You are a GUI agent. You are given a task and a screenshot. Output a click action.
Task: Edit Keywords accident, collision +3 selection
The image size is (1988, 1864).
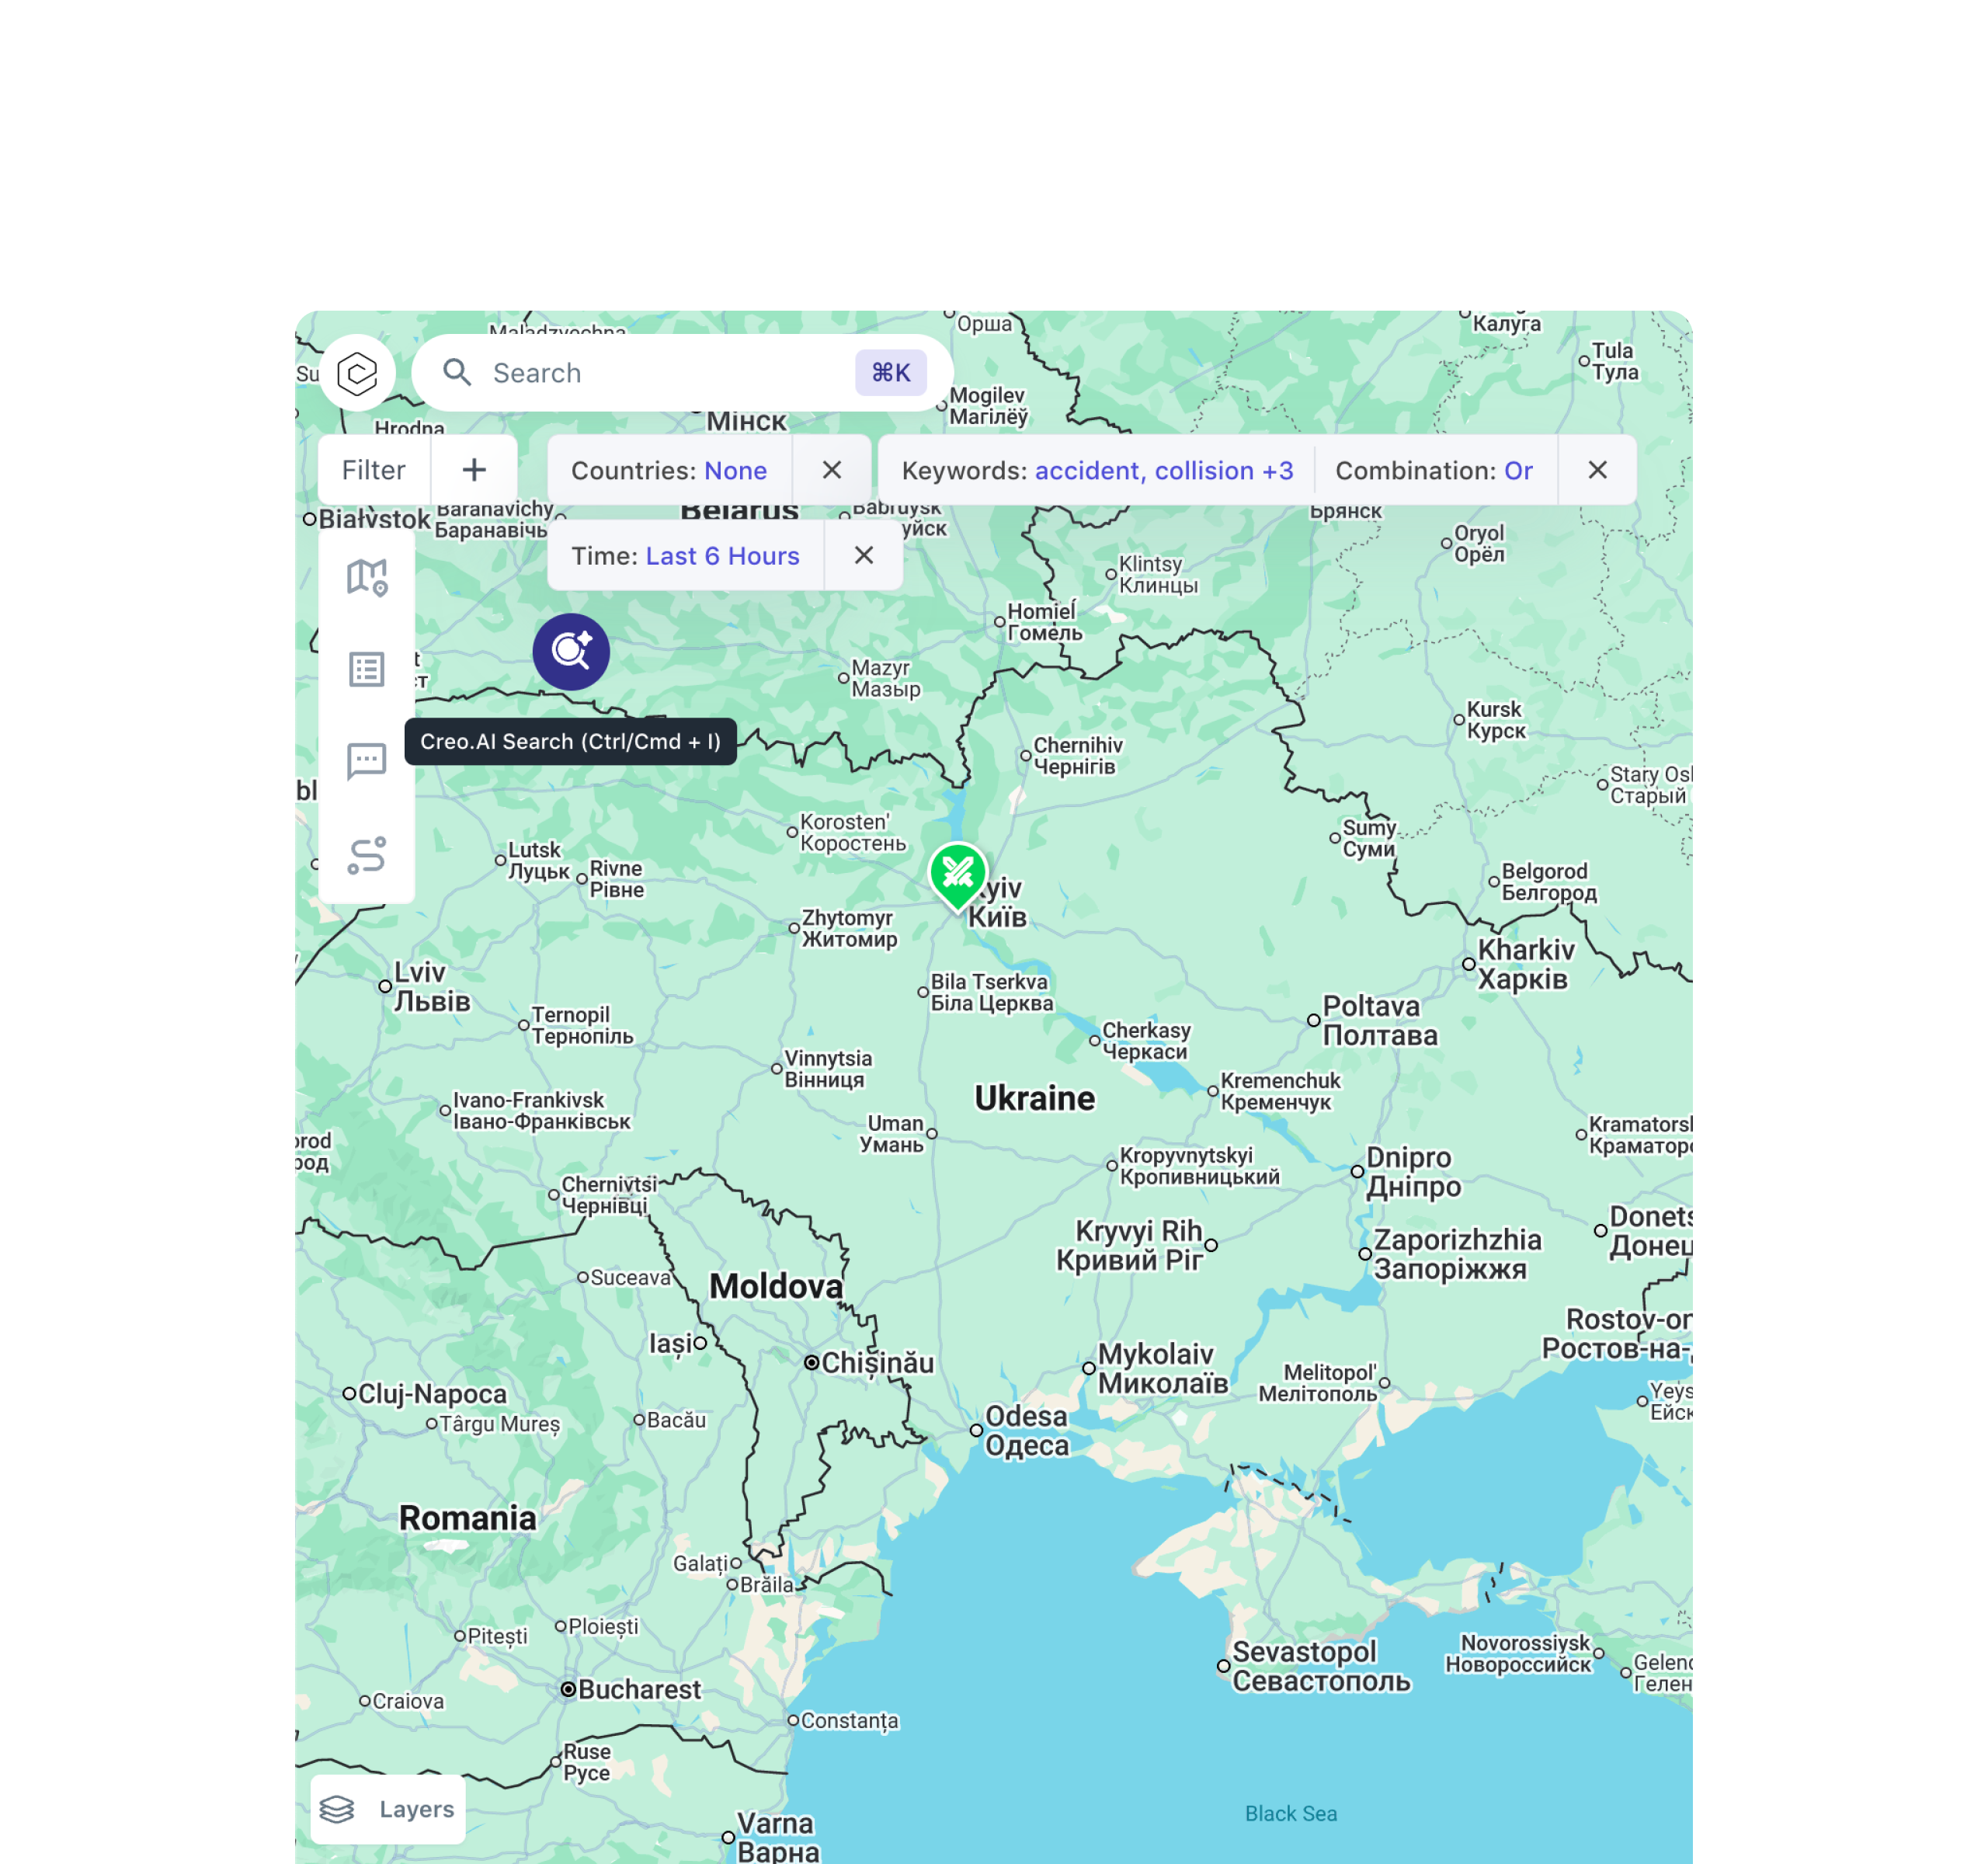1097,470
